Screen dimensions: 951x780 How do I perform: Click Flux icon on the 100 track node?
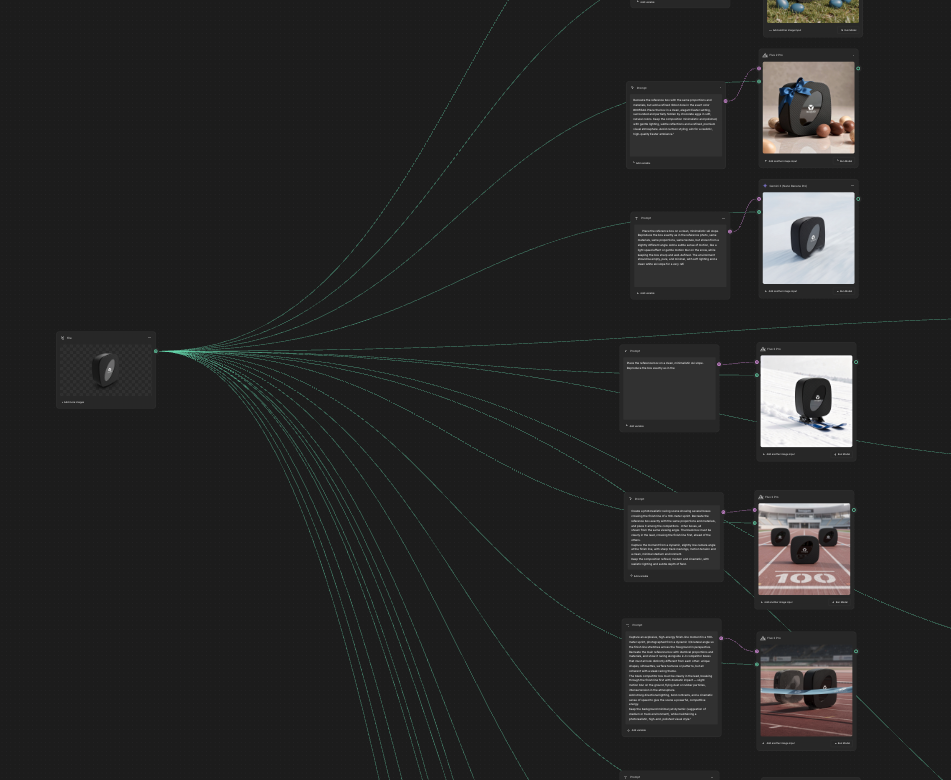(x=761, y=497)
